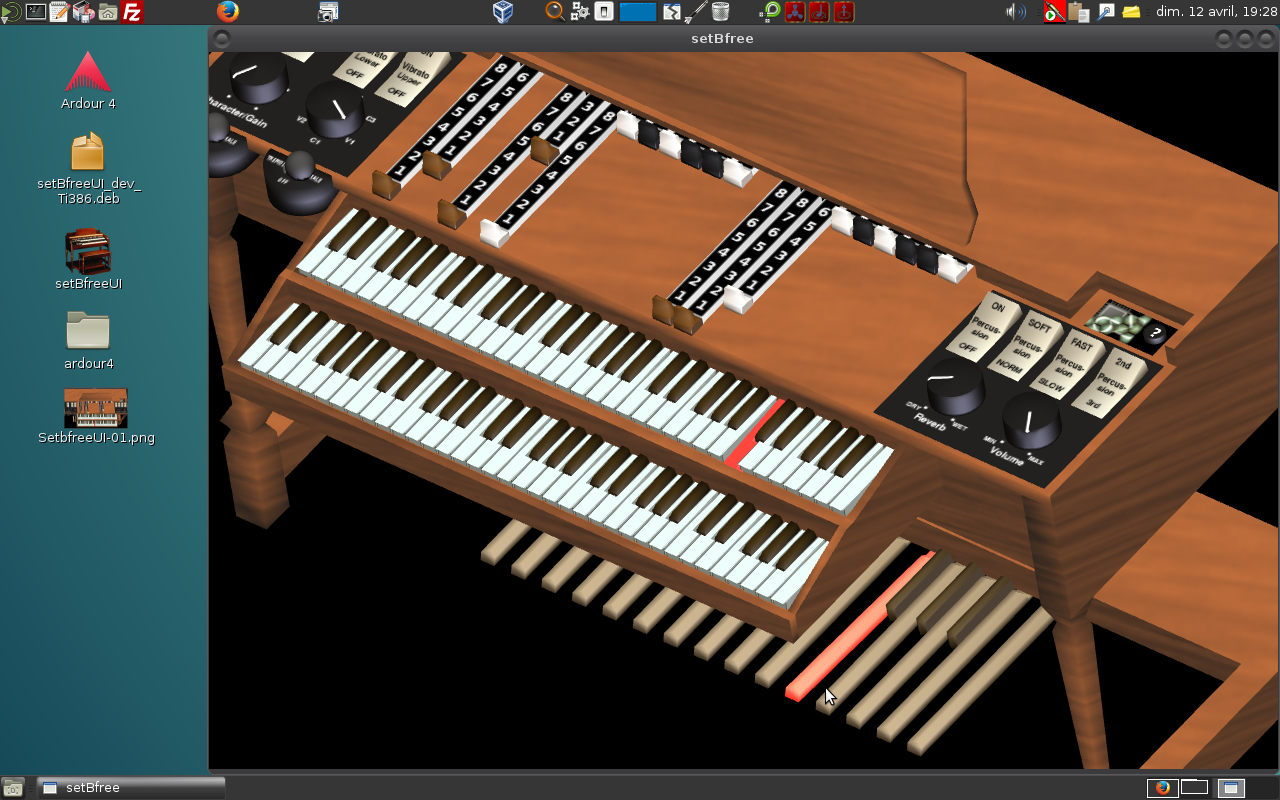Screen dimensions: 1280x800
Task: Open the terminal icon in the top panel
Action: [x=35, y=12]
